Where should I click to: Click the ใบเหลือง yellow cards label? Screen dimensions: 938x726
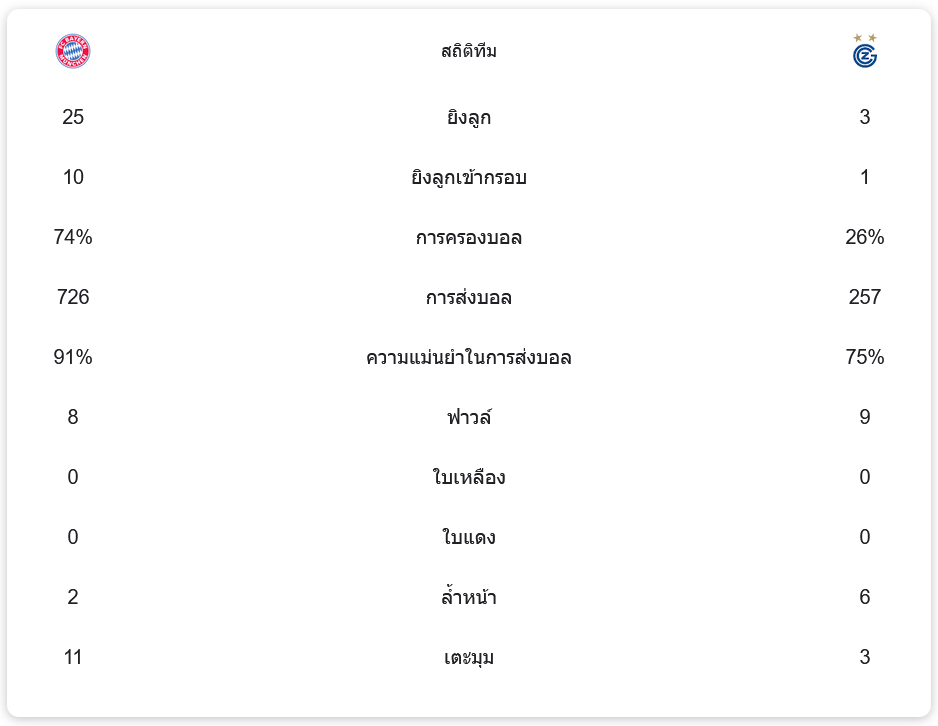[x=469, y=477]
